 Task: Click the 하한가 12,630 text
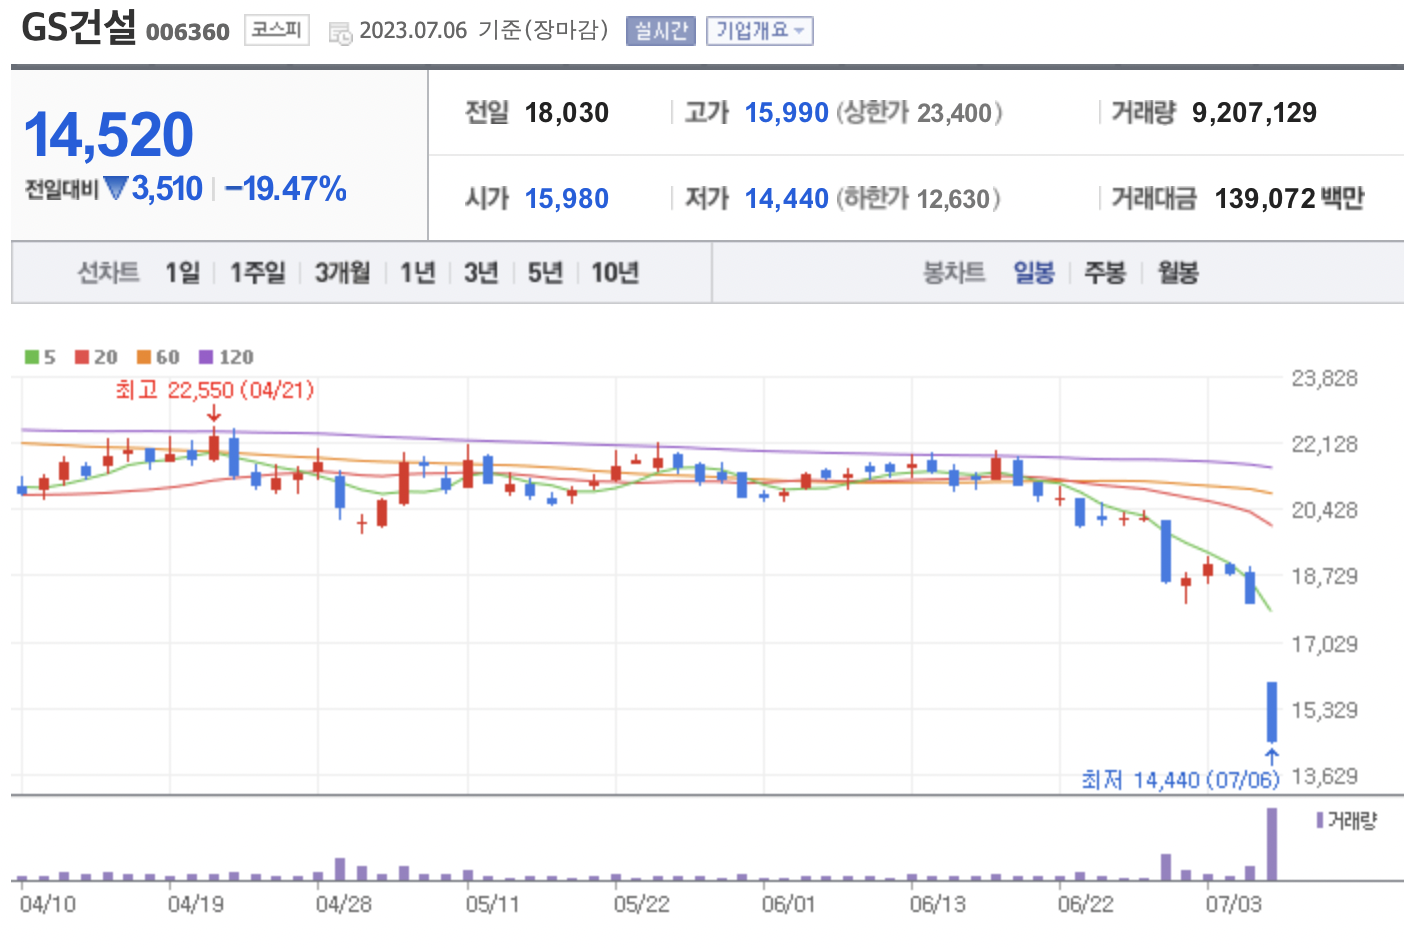(x=918, y=199)
